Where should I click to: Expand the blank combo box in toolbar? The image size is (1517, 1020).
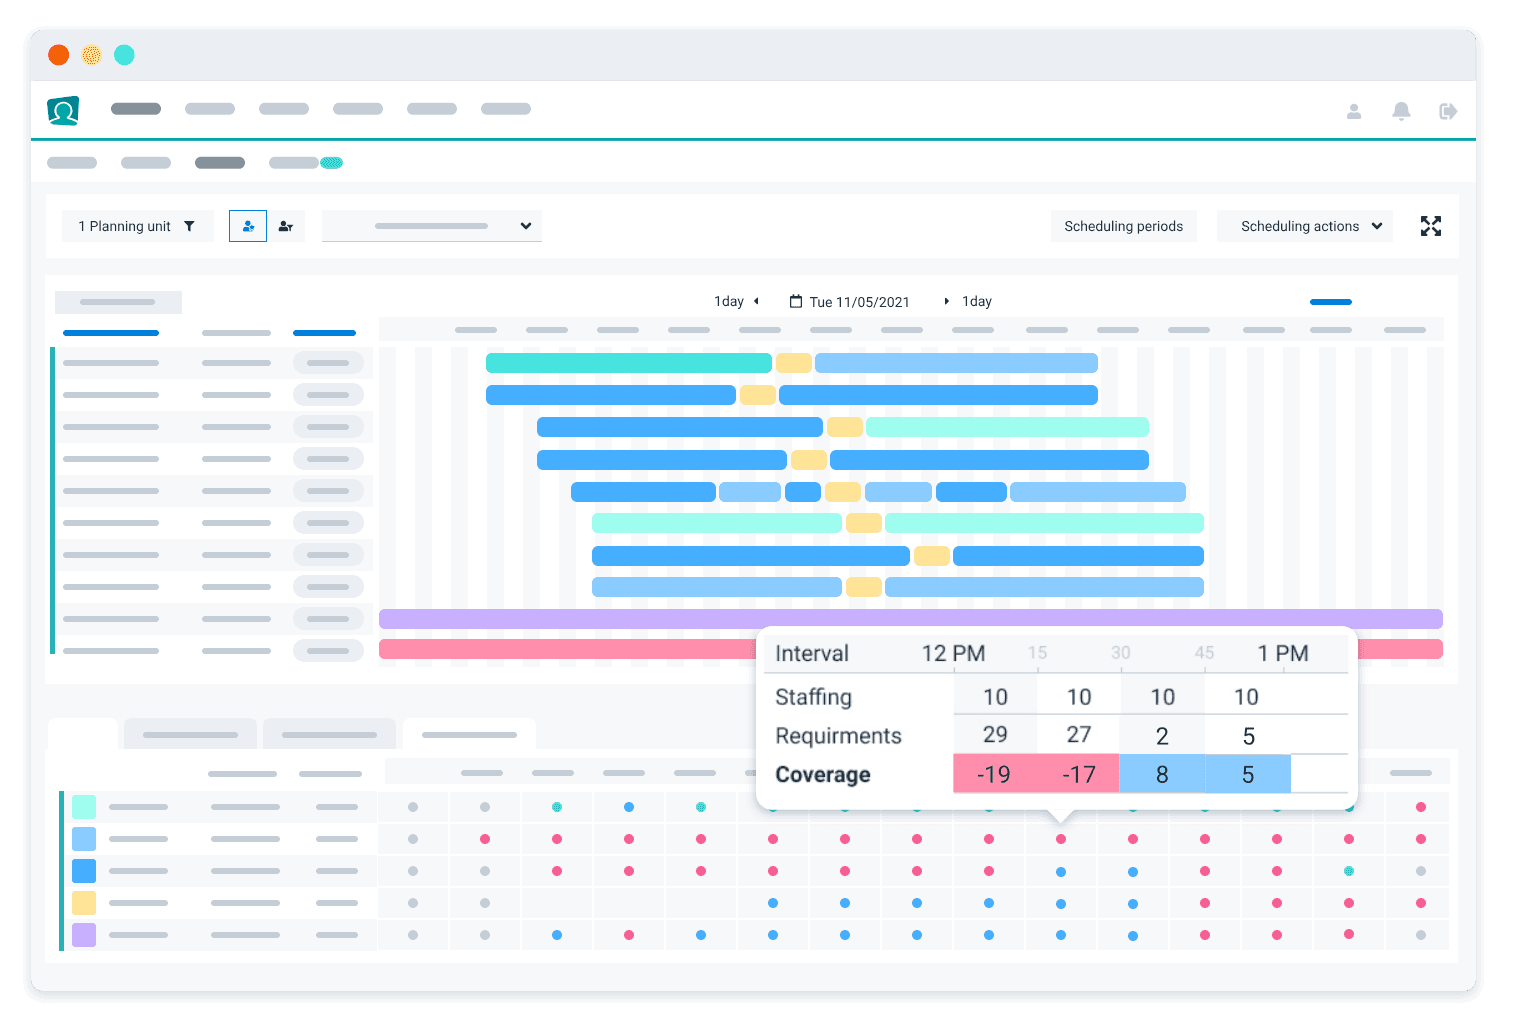[432, 226]
